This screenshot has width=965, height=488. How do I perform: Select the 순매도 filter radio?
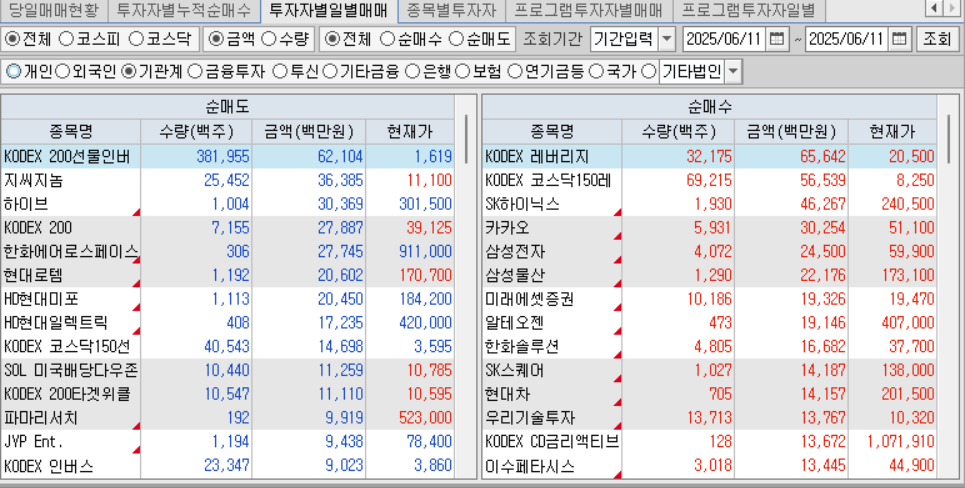[x=456, y=39]
